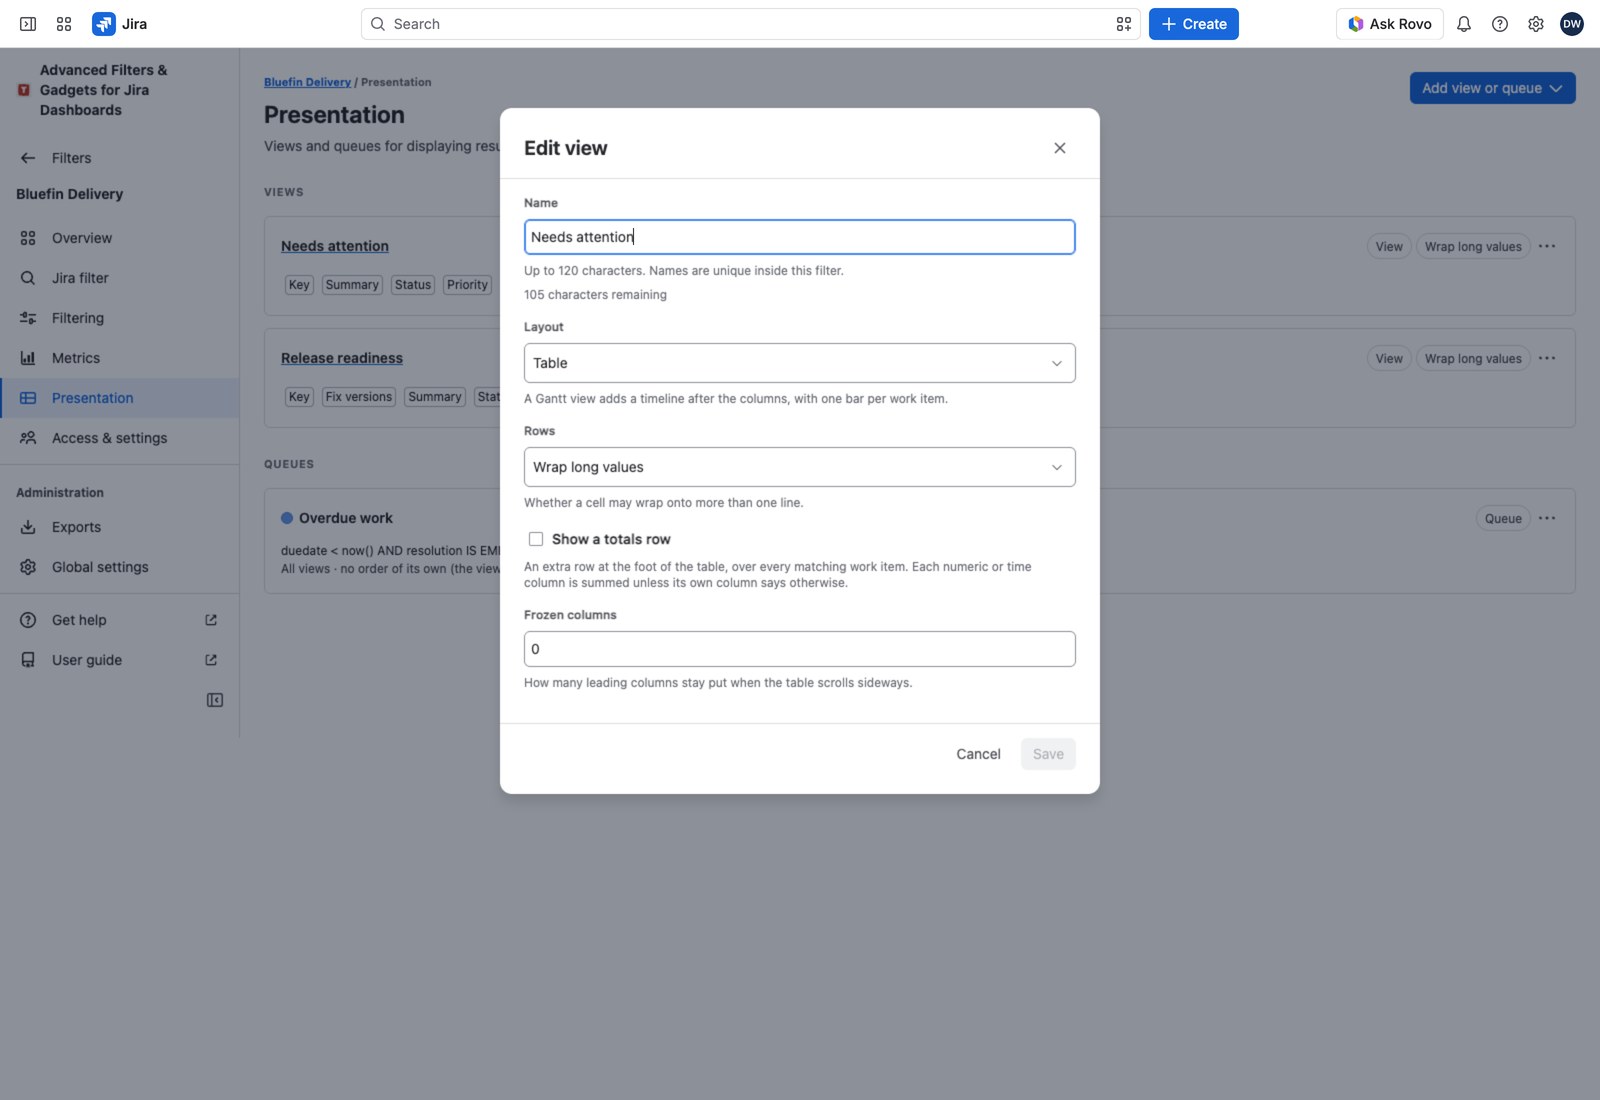Viewport: 1600px width, 1100px height.
Task: Open the Rows dropdown showing Wrap long values
Action: (800, 467)
